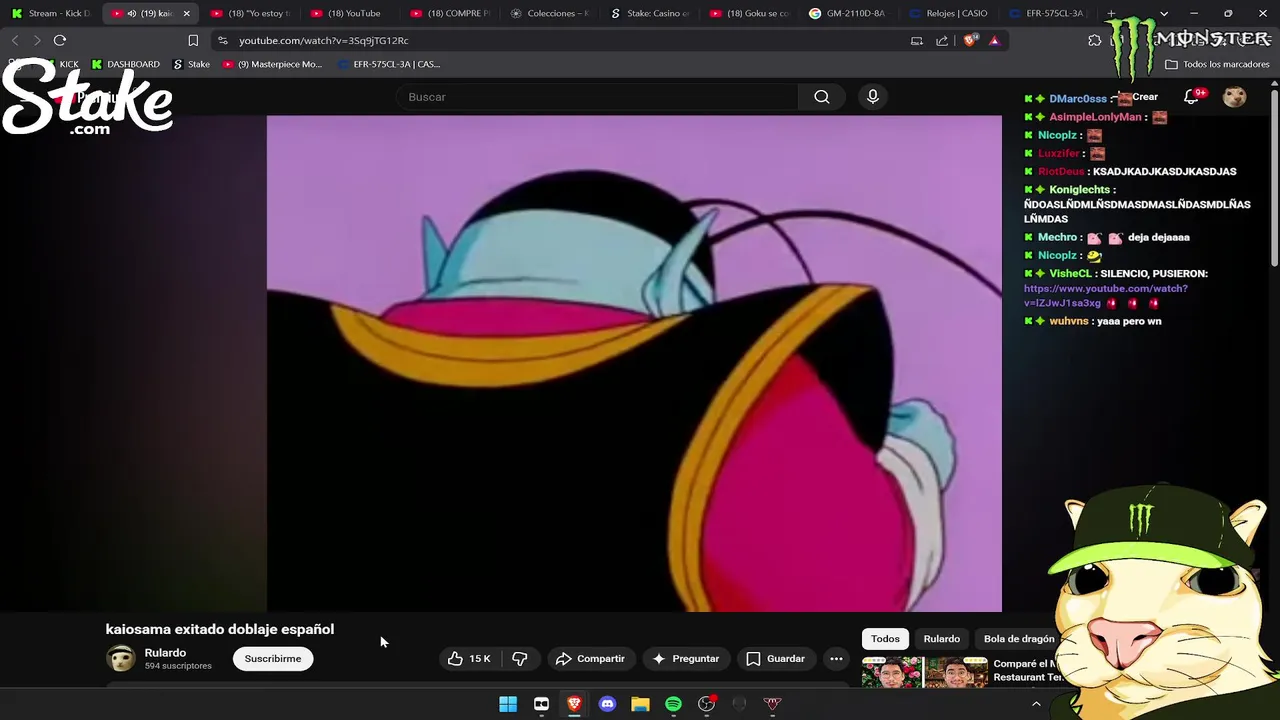
Task: Open the YouTube link in VisheCL's chat message
Action: (x=1106, y=295)
